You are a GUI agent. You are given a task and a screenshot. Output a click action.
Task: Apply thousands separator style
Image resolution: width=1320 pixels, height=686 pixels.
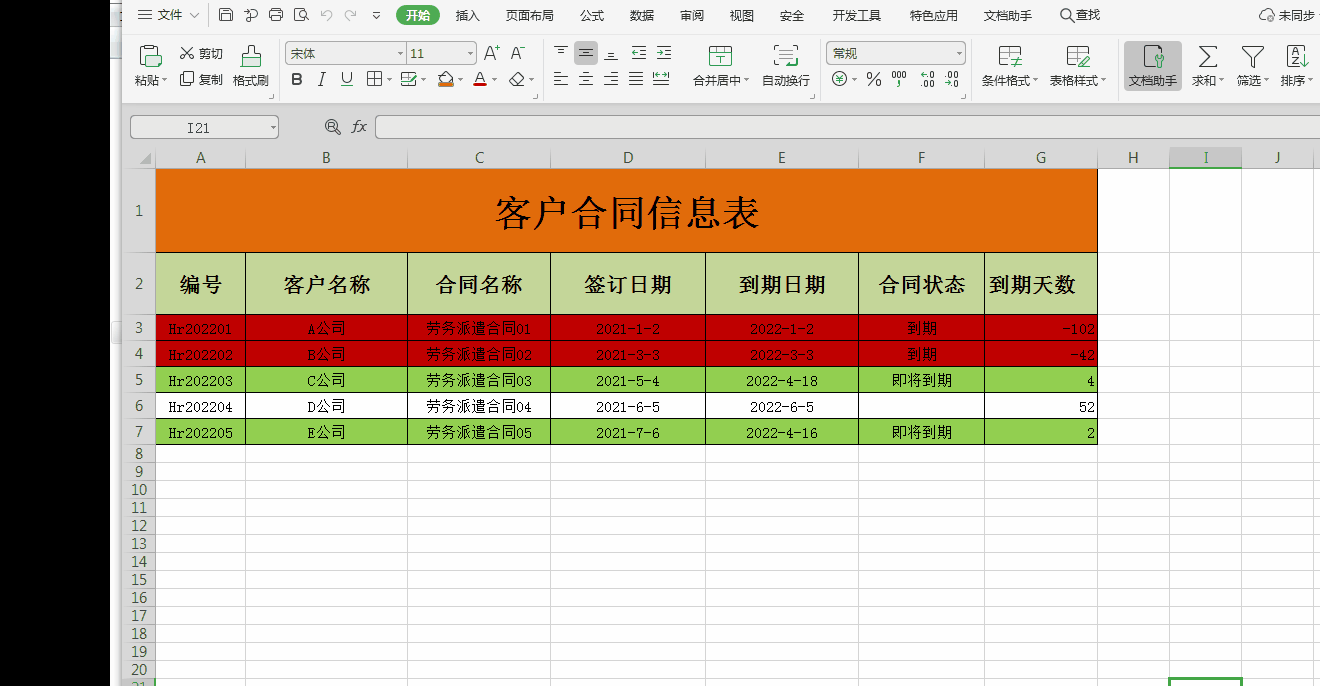pyautogui.click(x=899, y=79)
